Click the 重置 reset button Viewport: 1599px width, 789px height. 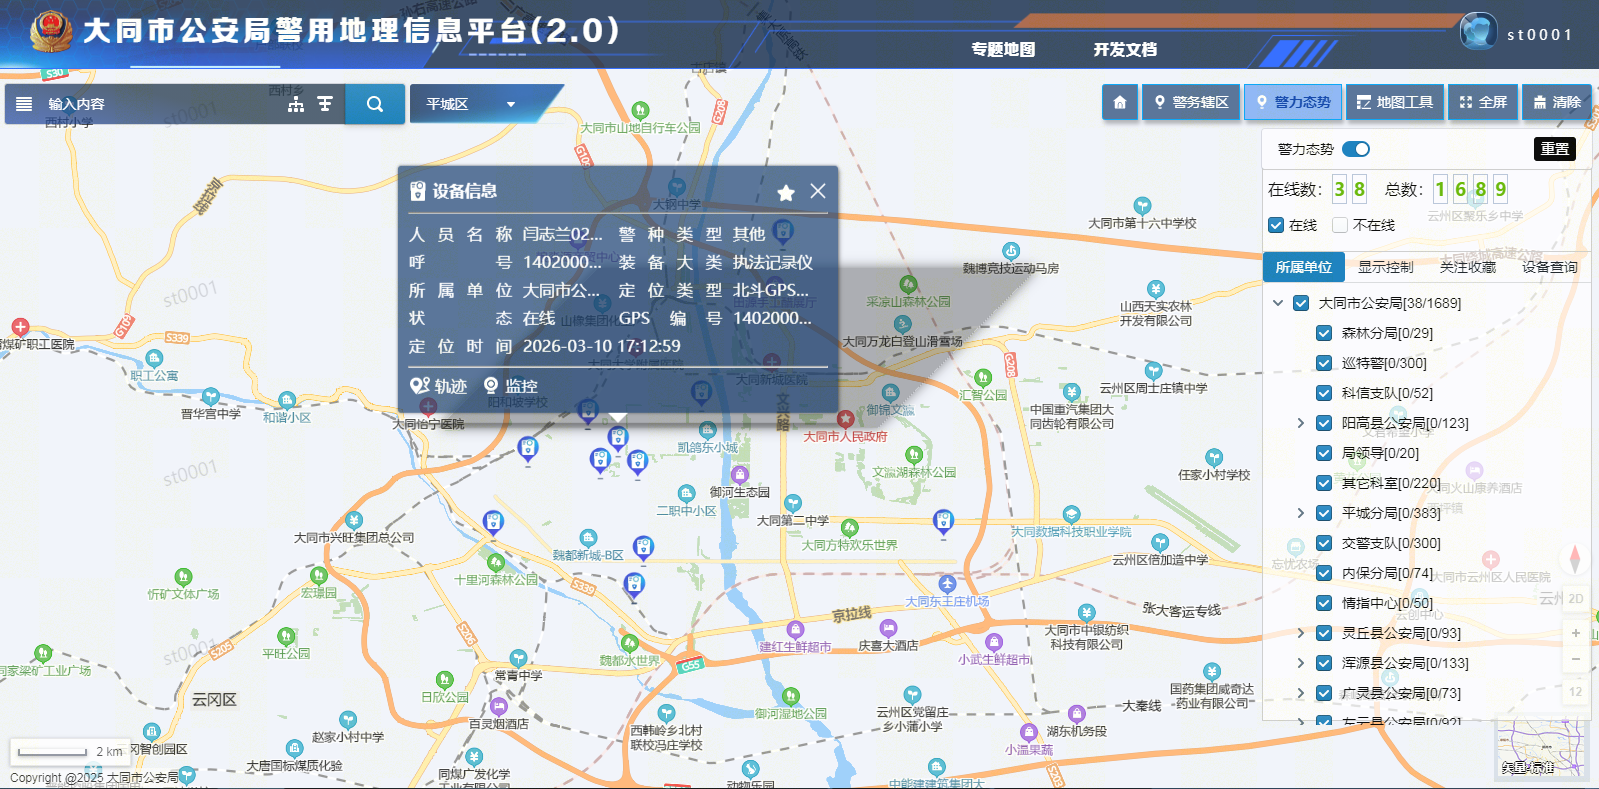pos(1555,149)
